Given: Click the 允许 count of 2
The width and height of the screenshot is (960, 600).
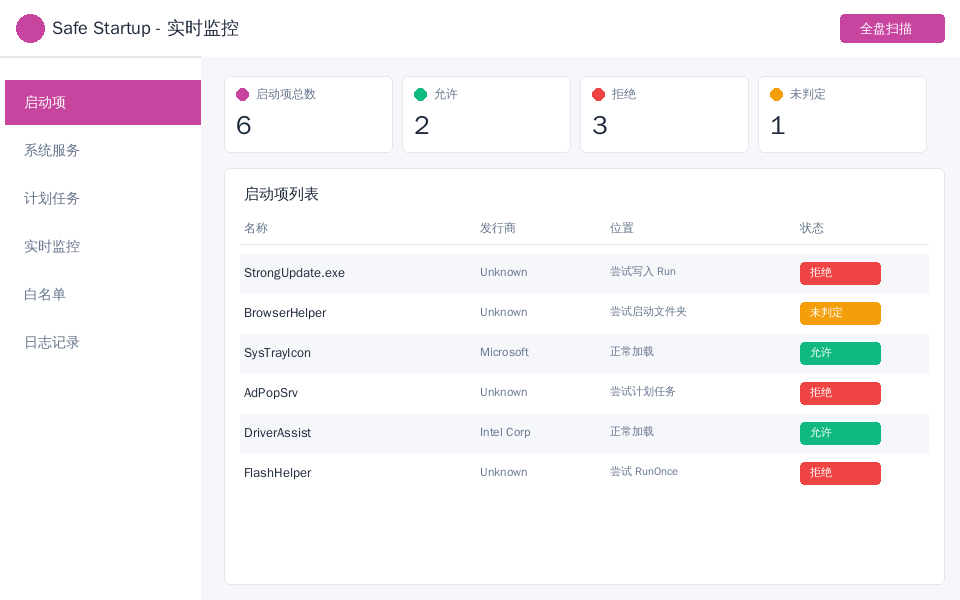Looking at the screenshot, I should pyautogui.click(x=422, y=126).
